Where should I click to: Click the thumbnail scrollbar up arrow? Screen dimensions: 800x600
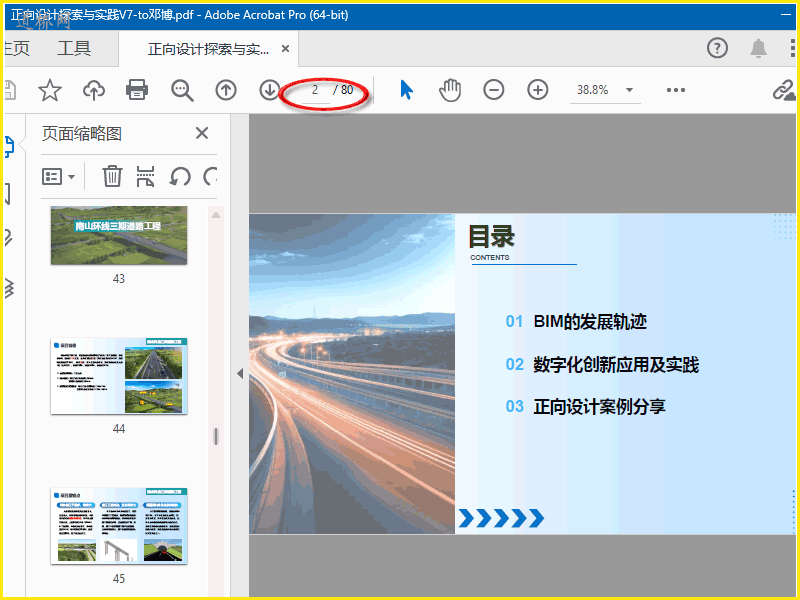[216, 215]
